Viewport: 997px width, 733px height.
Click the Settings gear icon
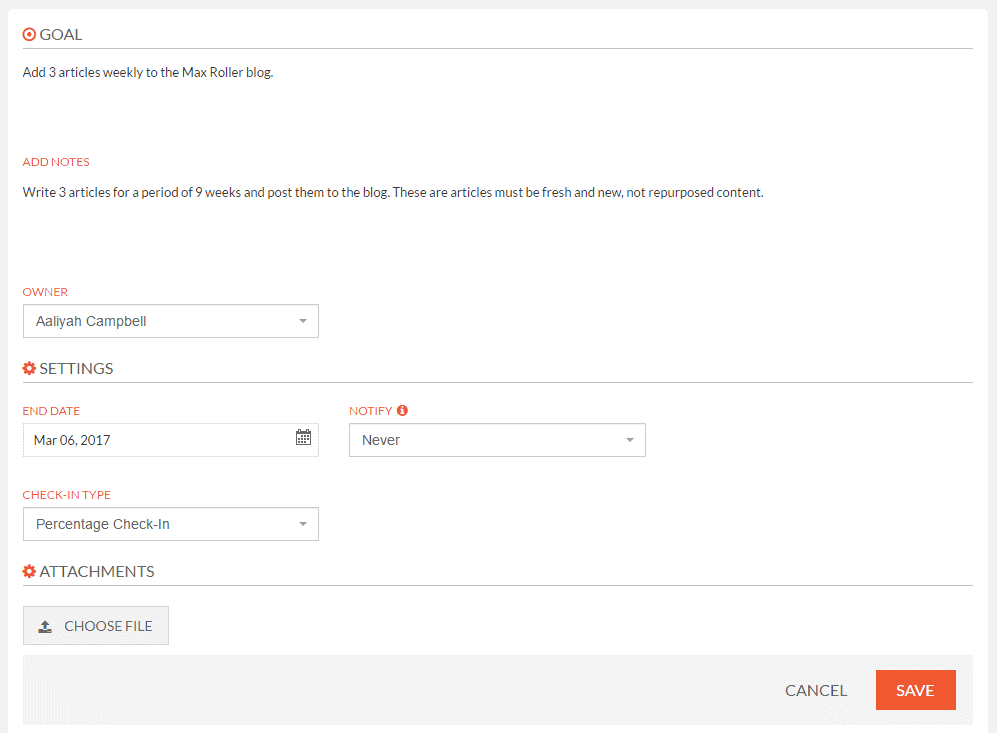tap(29, 368)
